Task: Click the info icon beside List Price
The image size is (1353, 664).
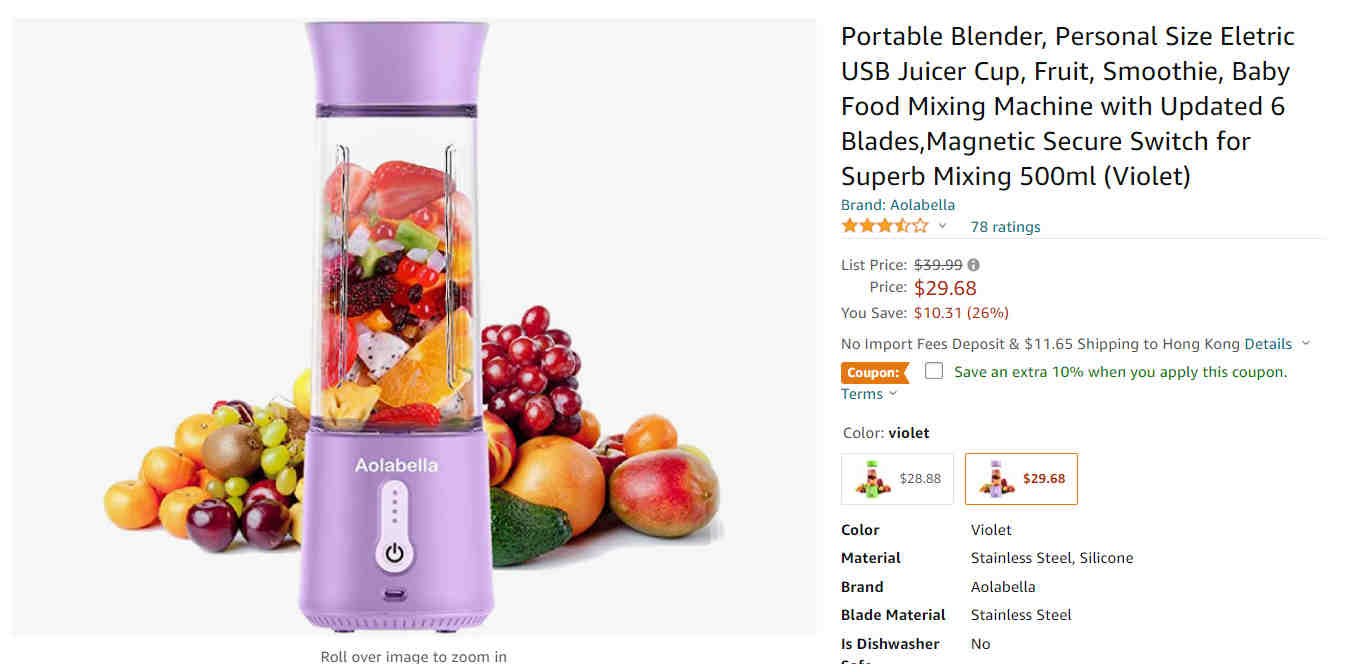Action: coord(973,265)
